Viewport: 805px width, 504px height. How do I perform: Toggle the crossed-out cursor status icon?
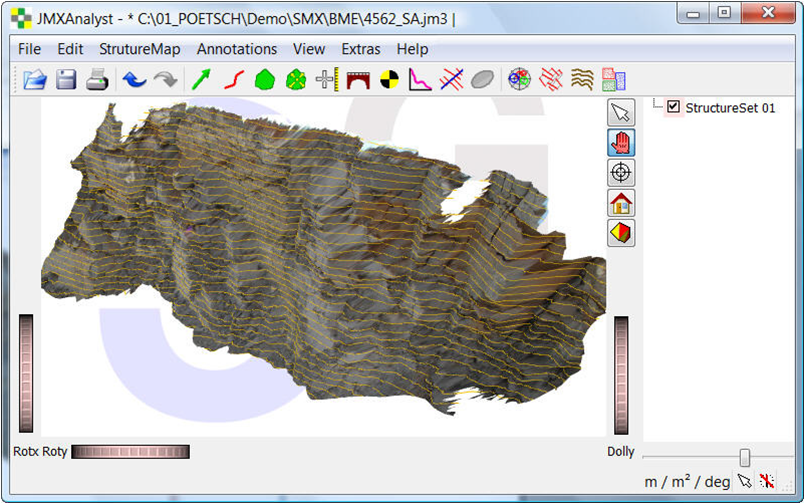click(766, 481)
